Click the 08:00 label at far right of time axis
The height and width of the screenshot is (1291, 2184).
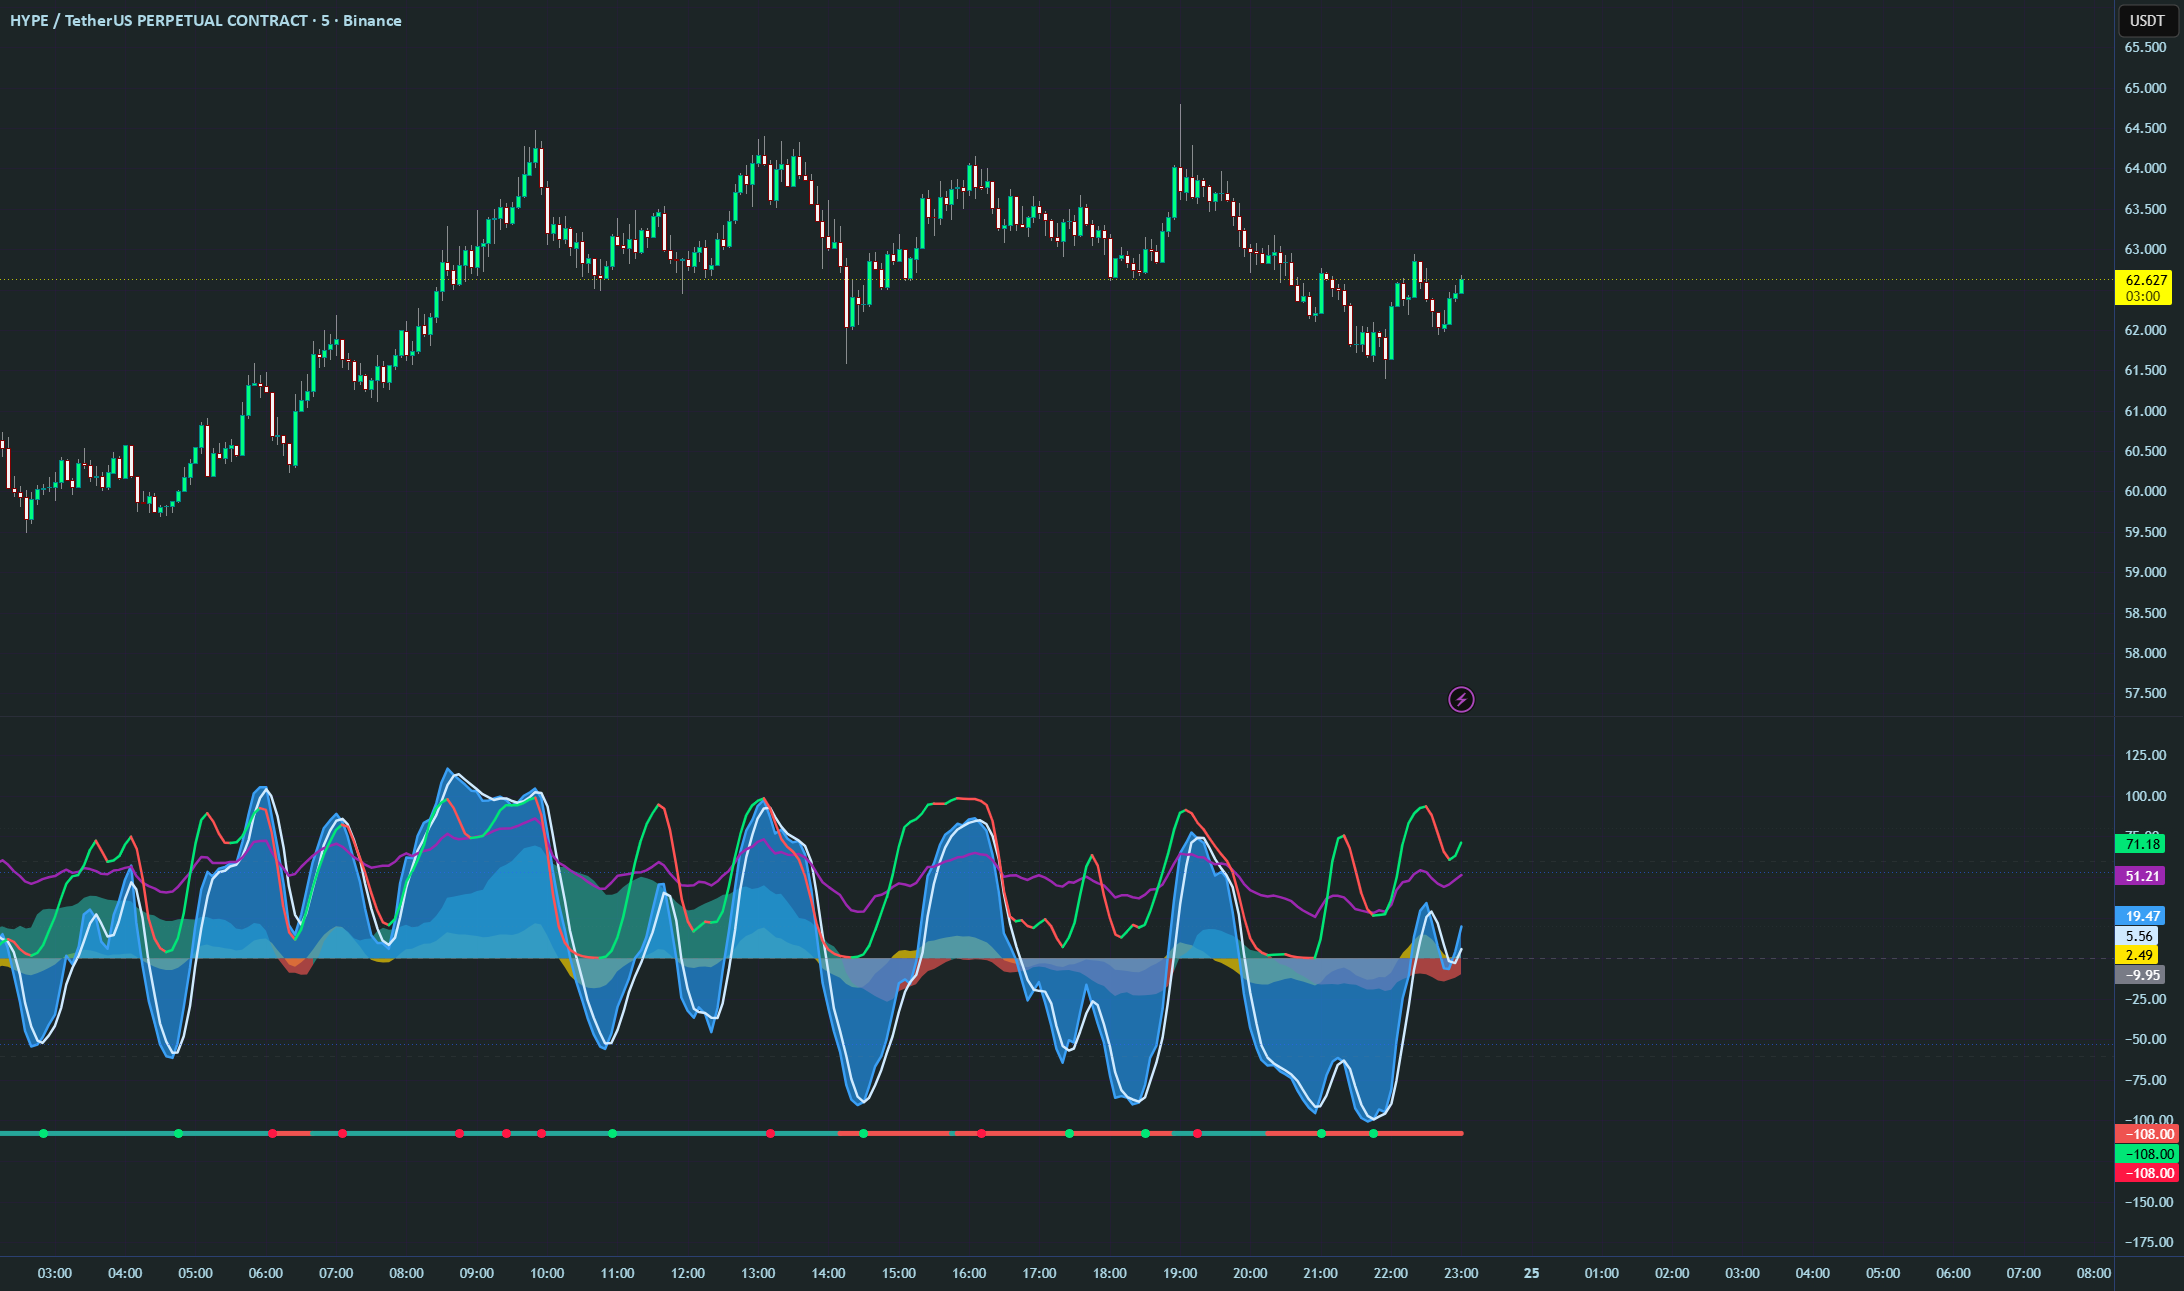pyautogui.click(x=2094, y=1273)
